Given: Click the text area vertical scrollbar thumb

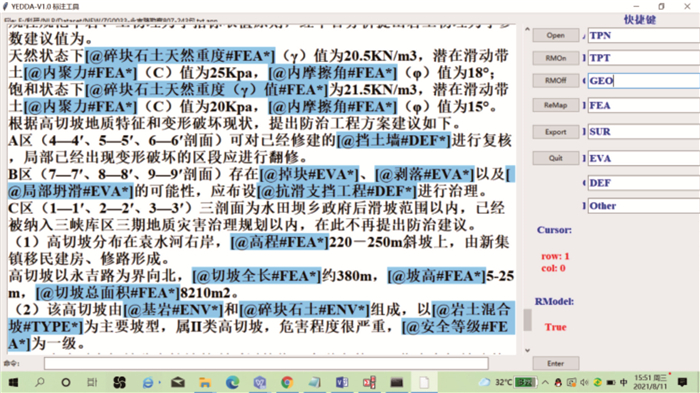Looking at the screenshot, I should click(x=527, y=320).
